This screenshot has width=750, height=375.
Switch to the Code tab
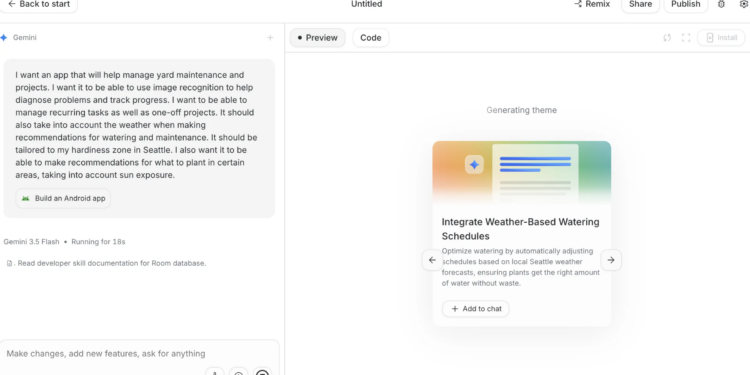(x=371, y=38)
